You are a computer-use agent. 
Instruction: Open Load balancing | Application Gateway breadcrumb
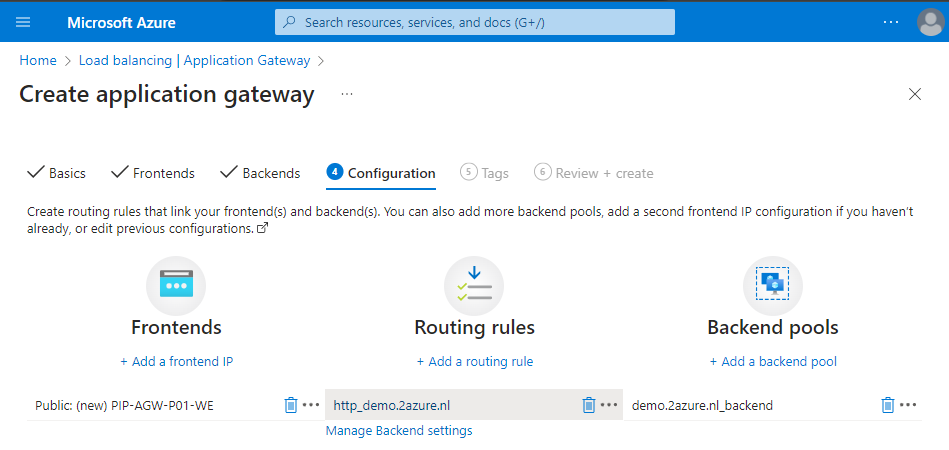(x=194, y=60)
